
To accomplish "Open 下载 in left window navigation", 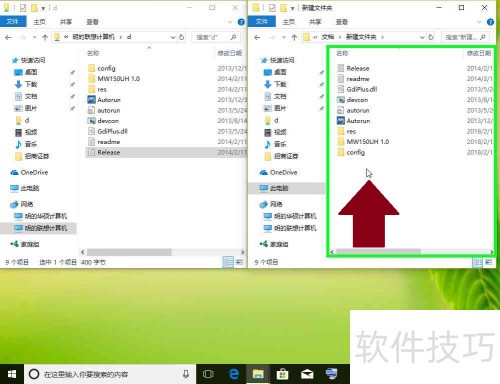I will click(x=31, y=84).
